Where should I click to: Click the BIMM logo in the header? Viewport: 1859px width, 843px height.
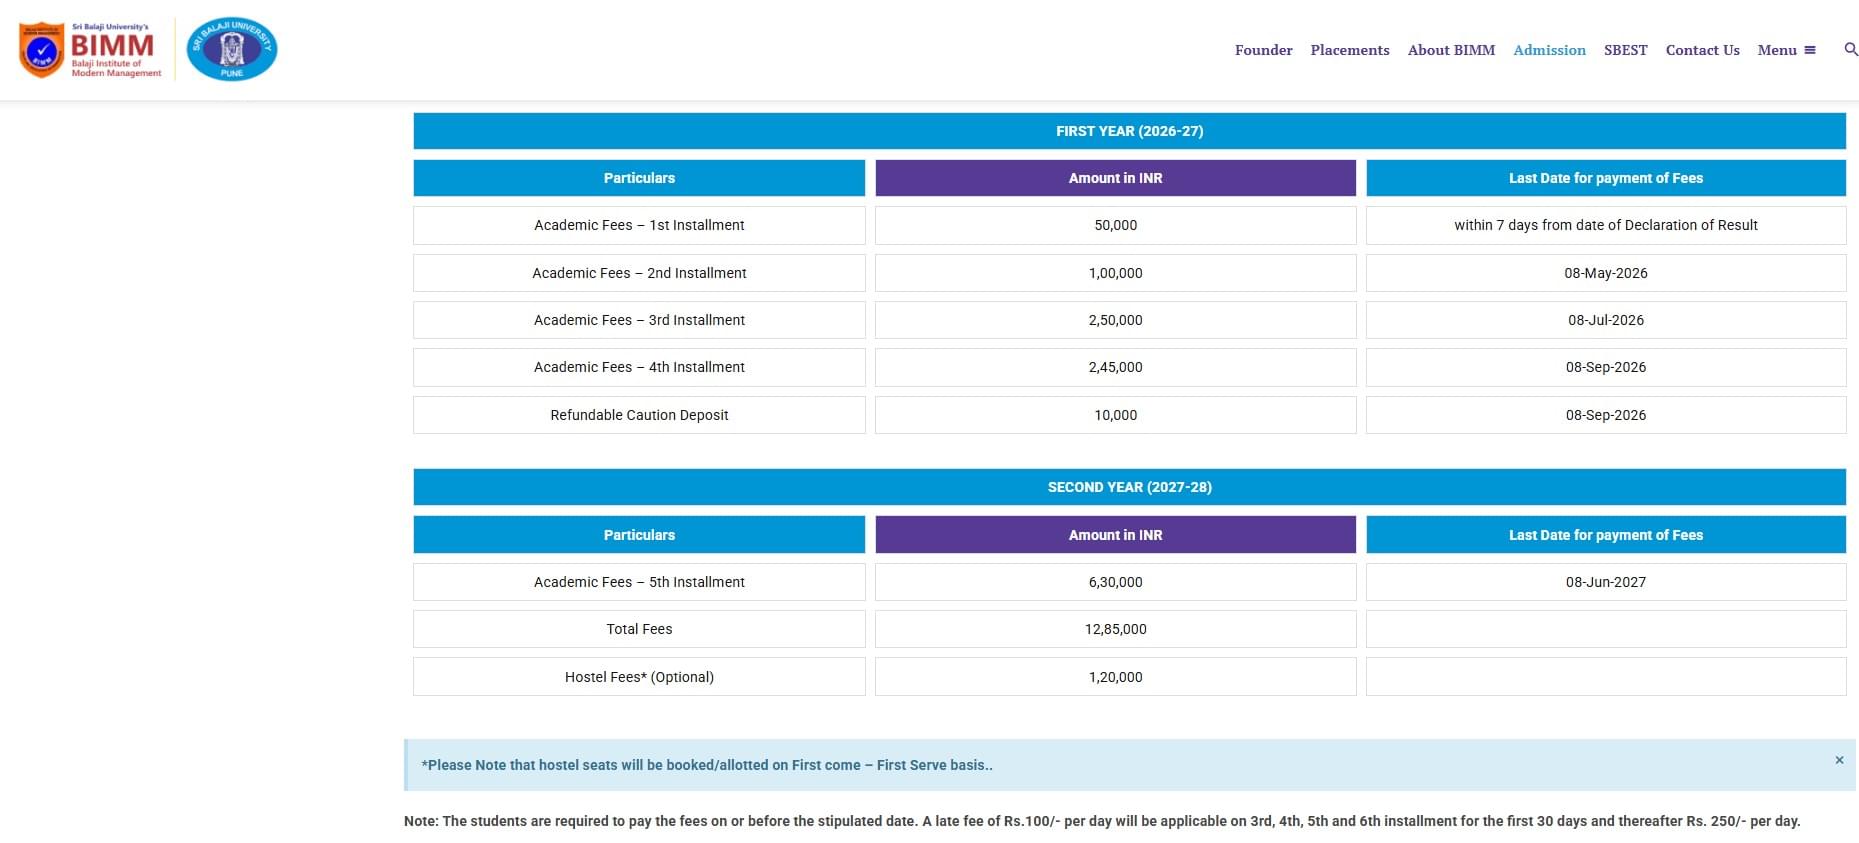tap(91, 50)
